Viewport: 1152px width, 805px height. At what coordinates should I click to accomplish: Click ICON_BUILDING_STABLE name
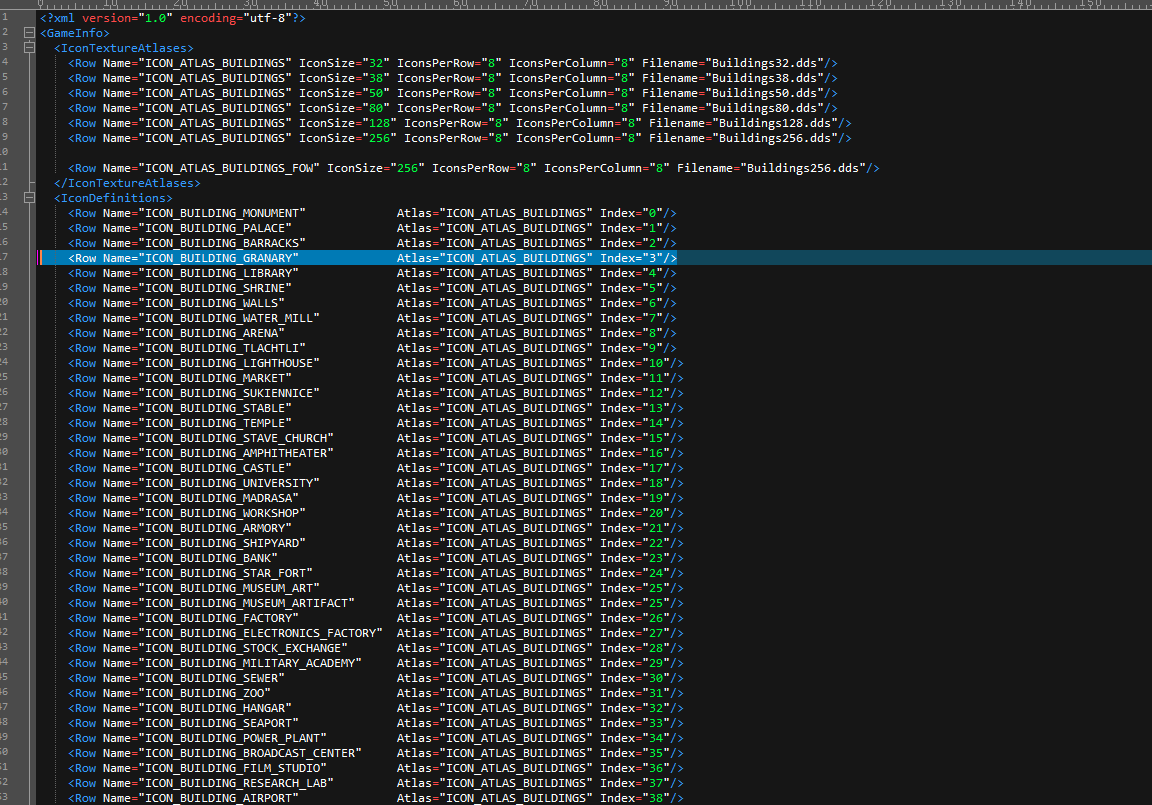[x=215, y=408]
